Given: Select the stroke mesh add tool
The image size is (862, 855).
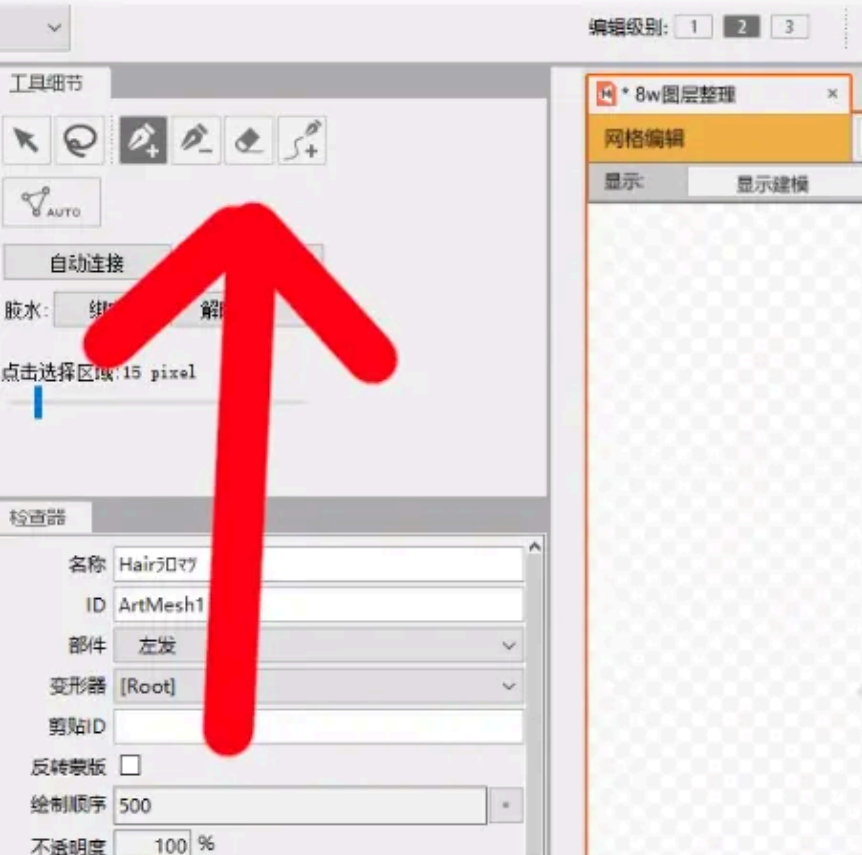Looking at the screenshot, I should coord(302,140).
